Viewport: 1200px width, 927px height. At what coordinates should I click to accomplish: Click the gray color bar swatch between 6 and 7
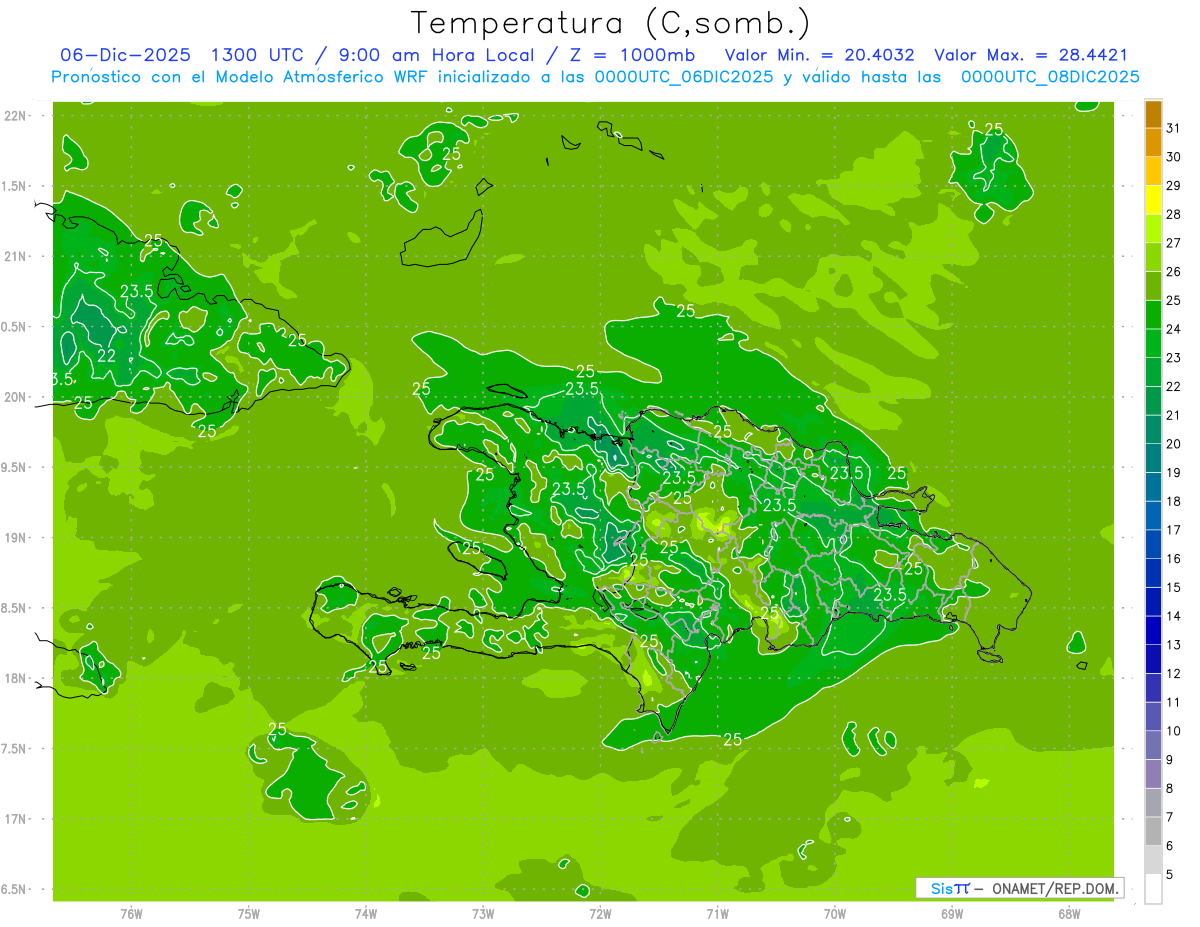click(1153, 831)
